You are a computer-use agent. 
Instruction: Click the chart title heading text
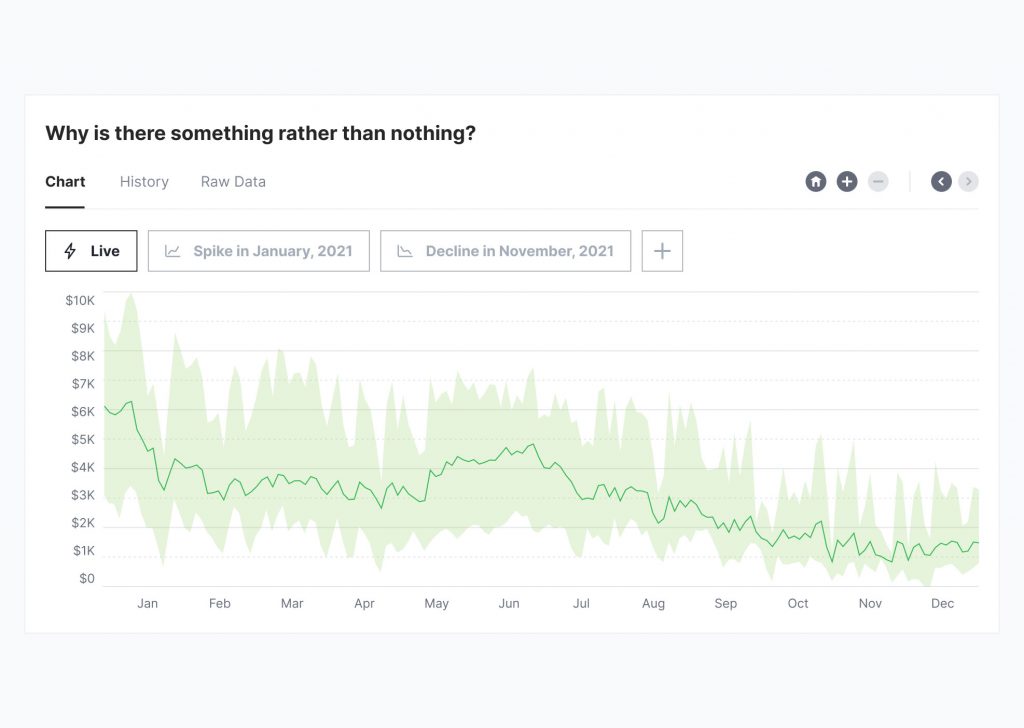260,134
